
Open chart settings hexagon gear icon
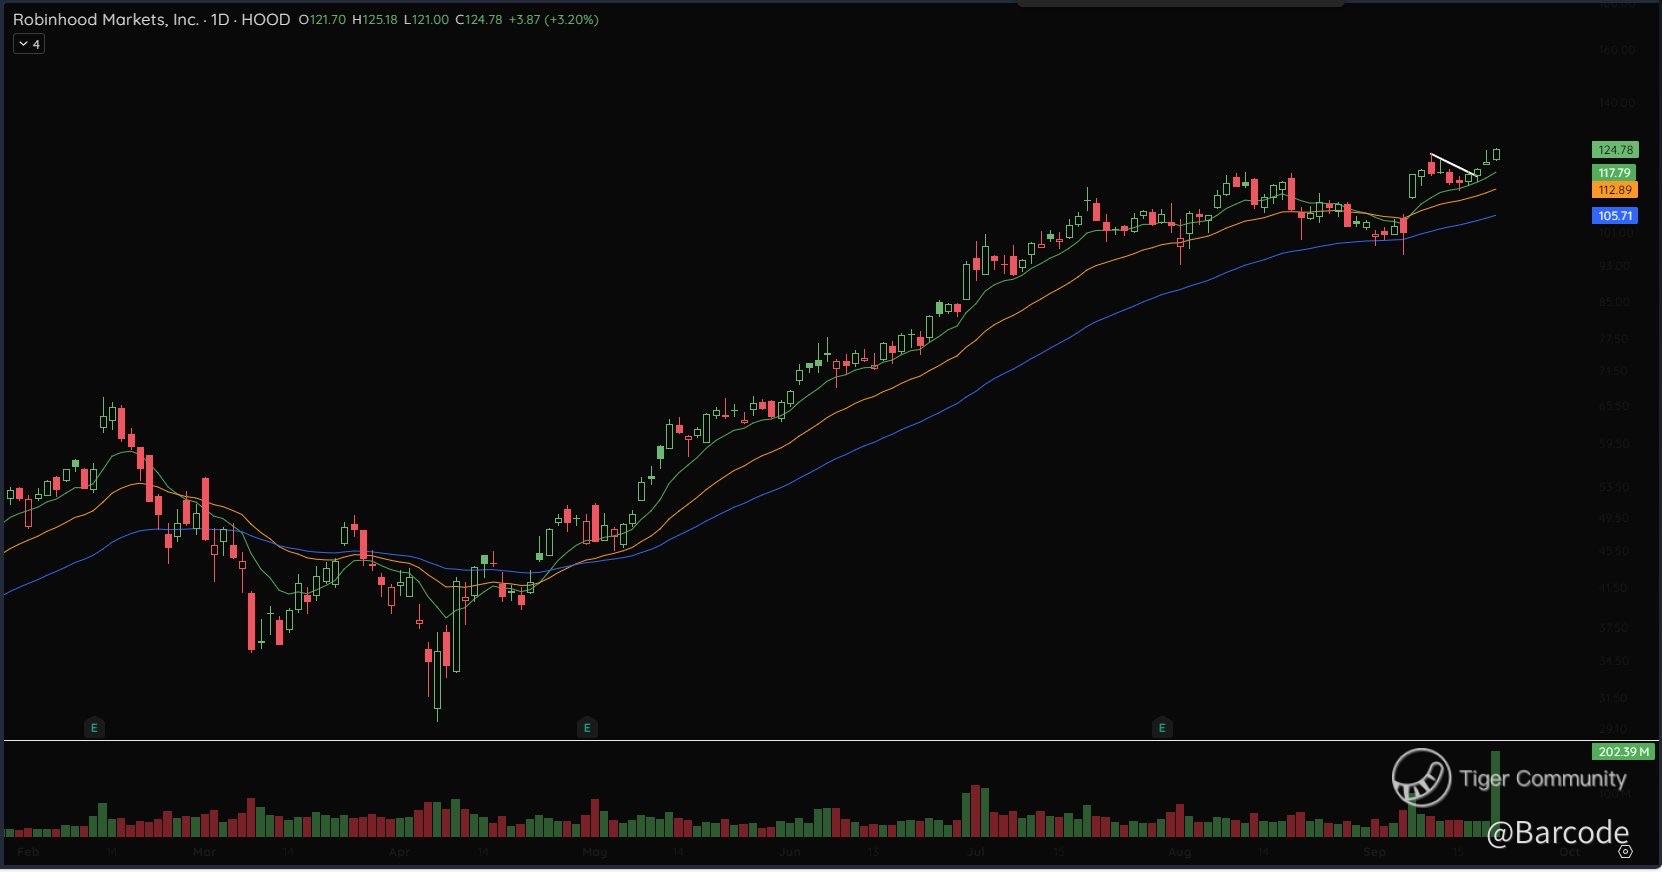1625,853
